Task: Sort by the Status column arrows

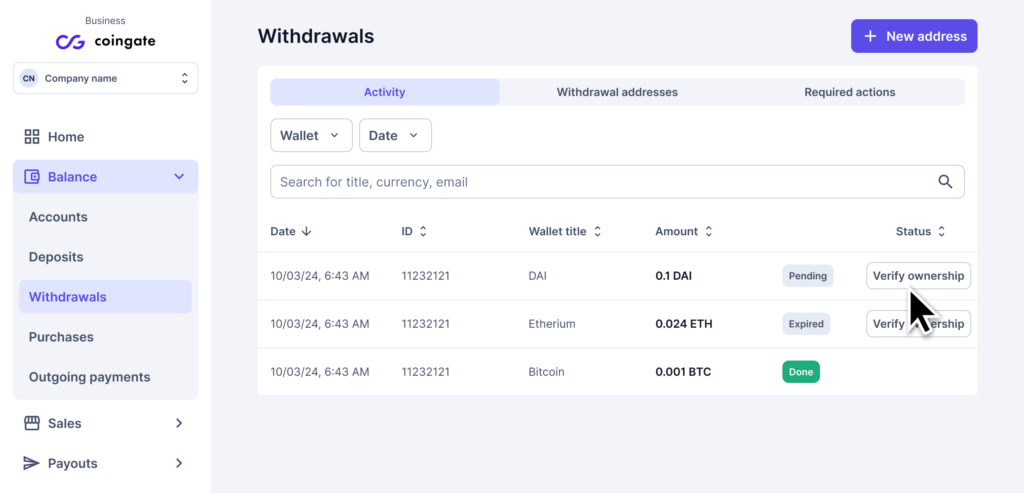Action: (x=941, y=231)
